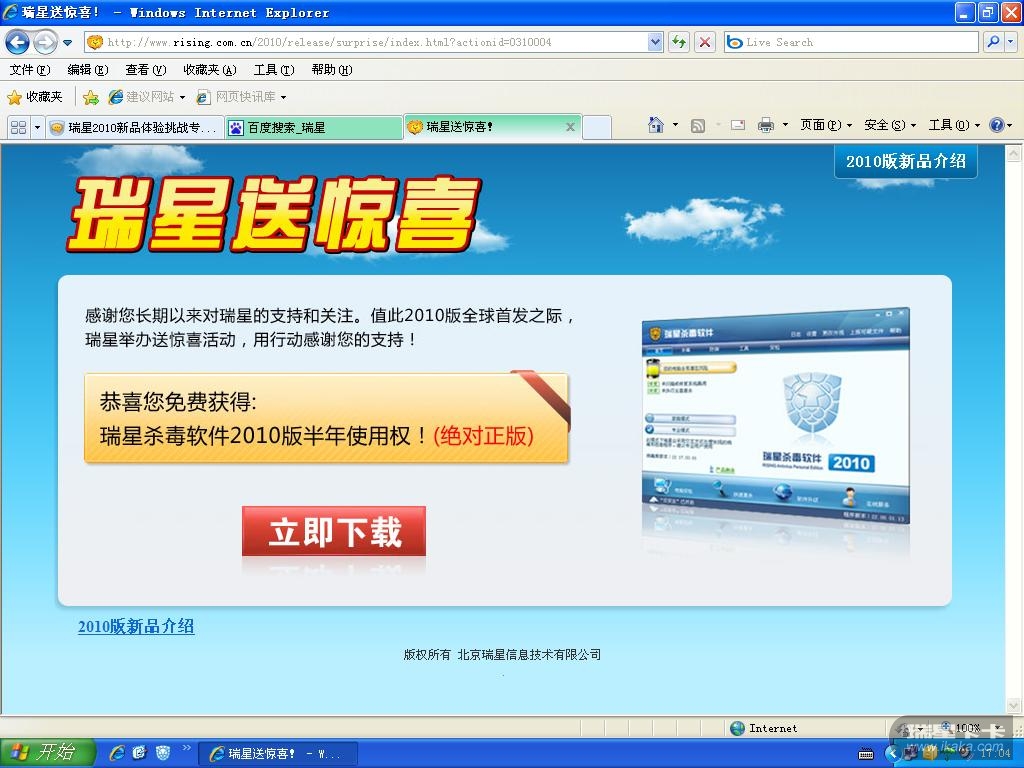Click the Rising Antivirus 2010 product screenshot
1024x768 pixels.
pyautogui.click(x=775, y=416)
